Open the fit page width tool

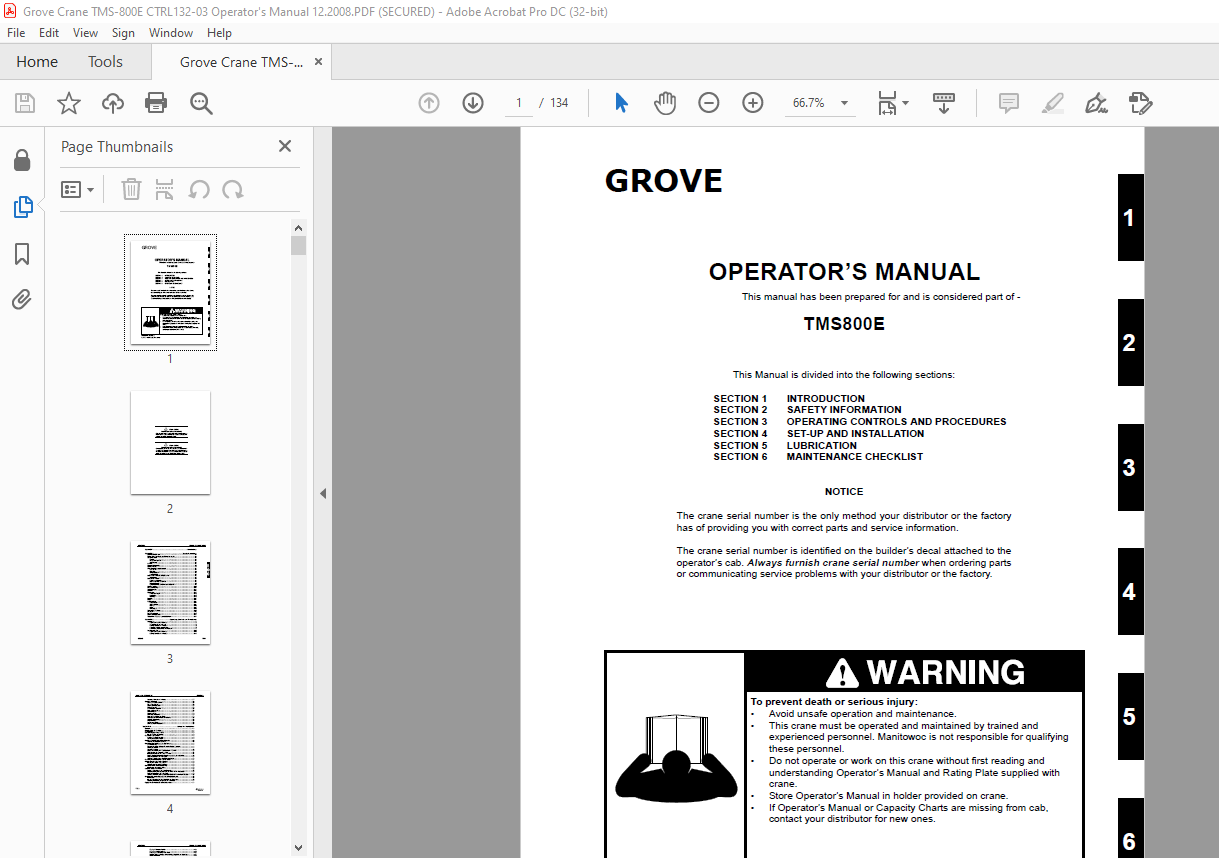click(887, 103)
